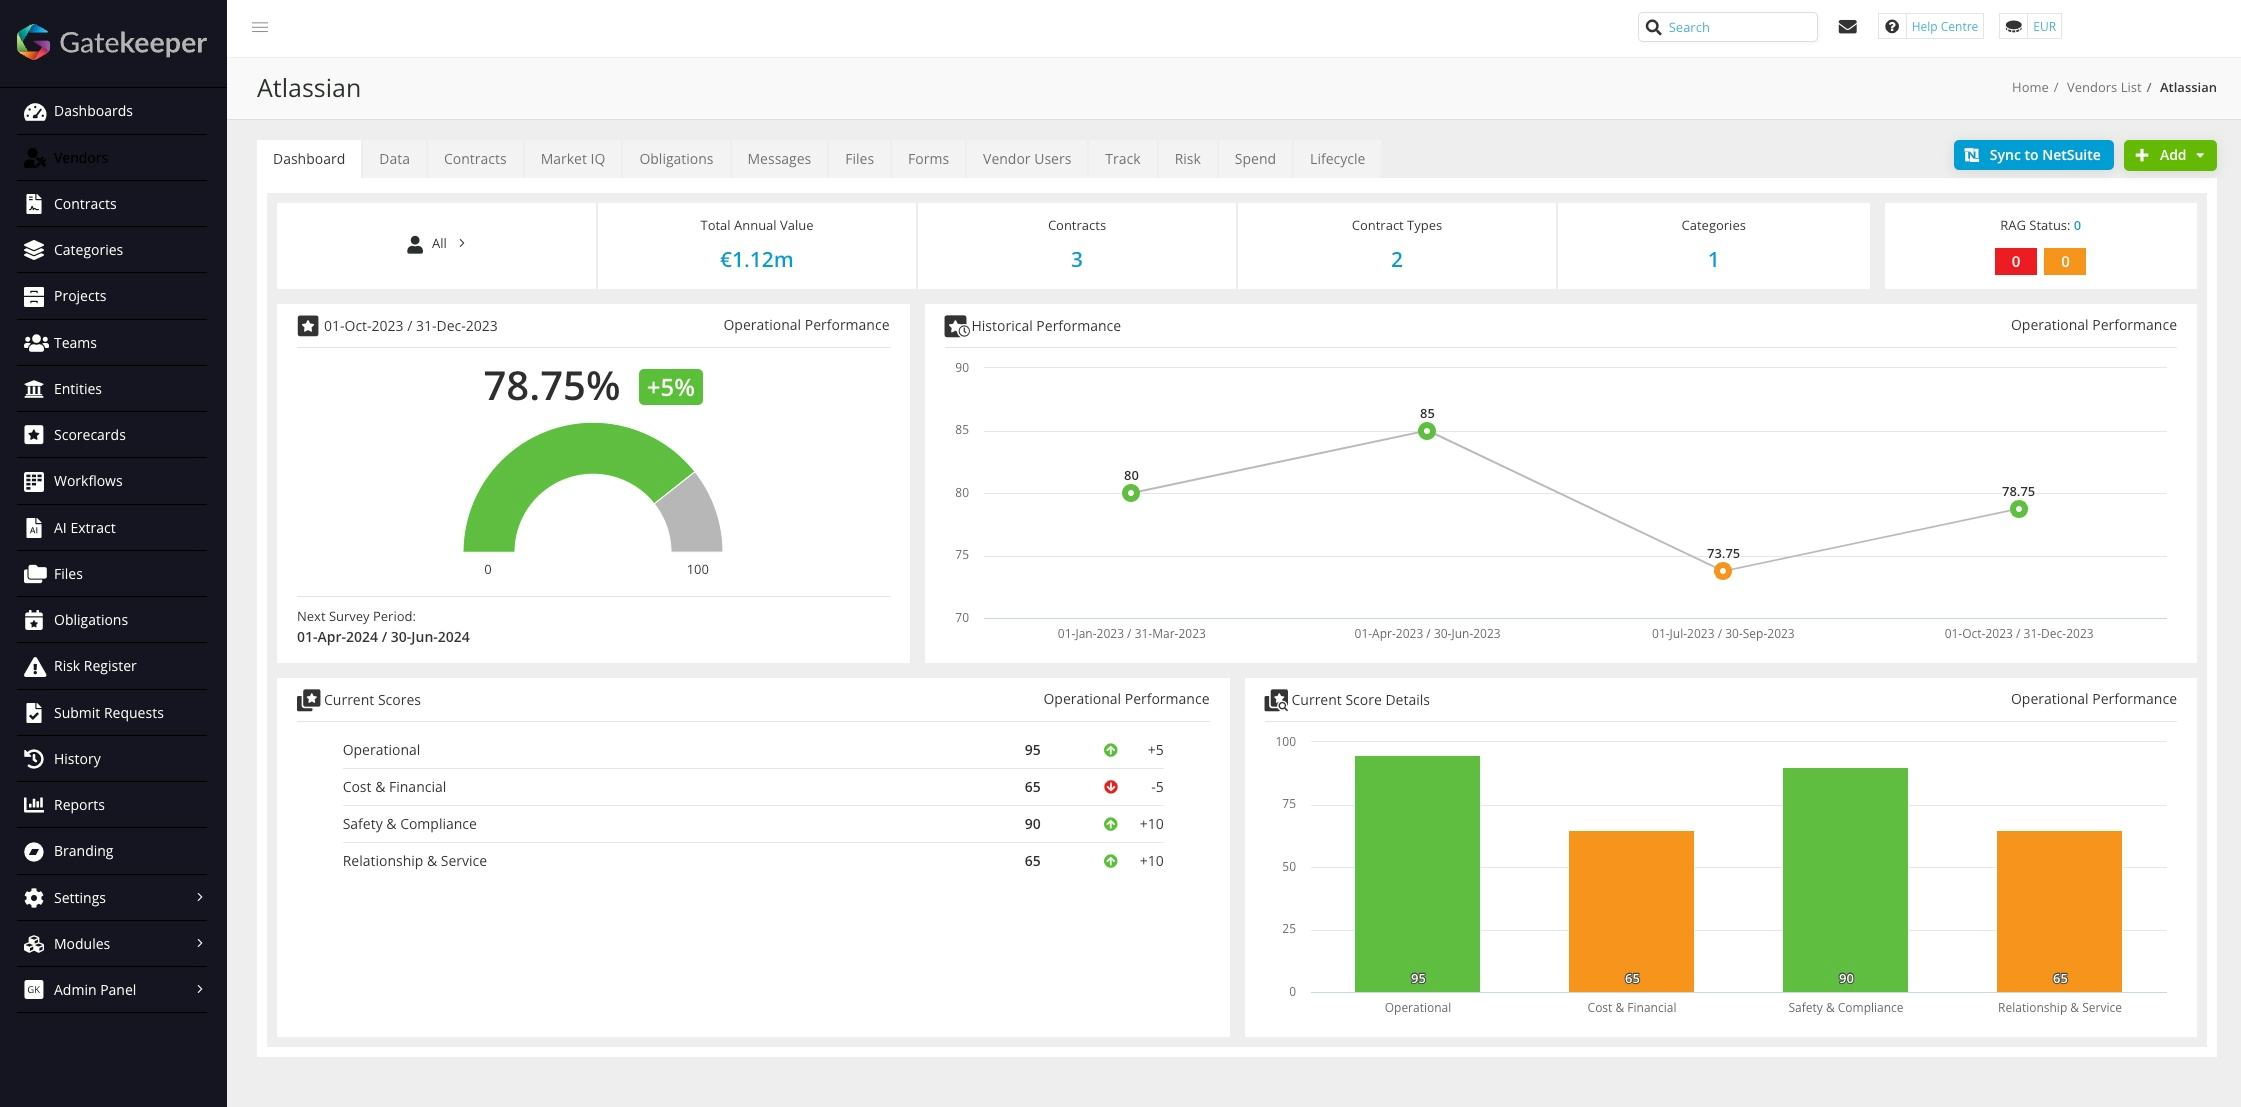Click the Total Annual Value €1.12m

(757, 260)
